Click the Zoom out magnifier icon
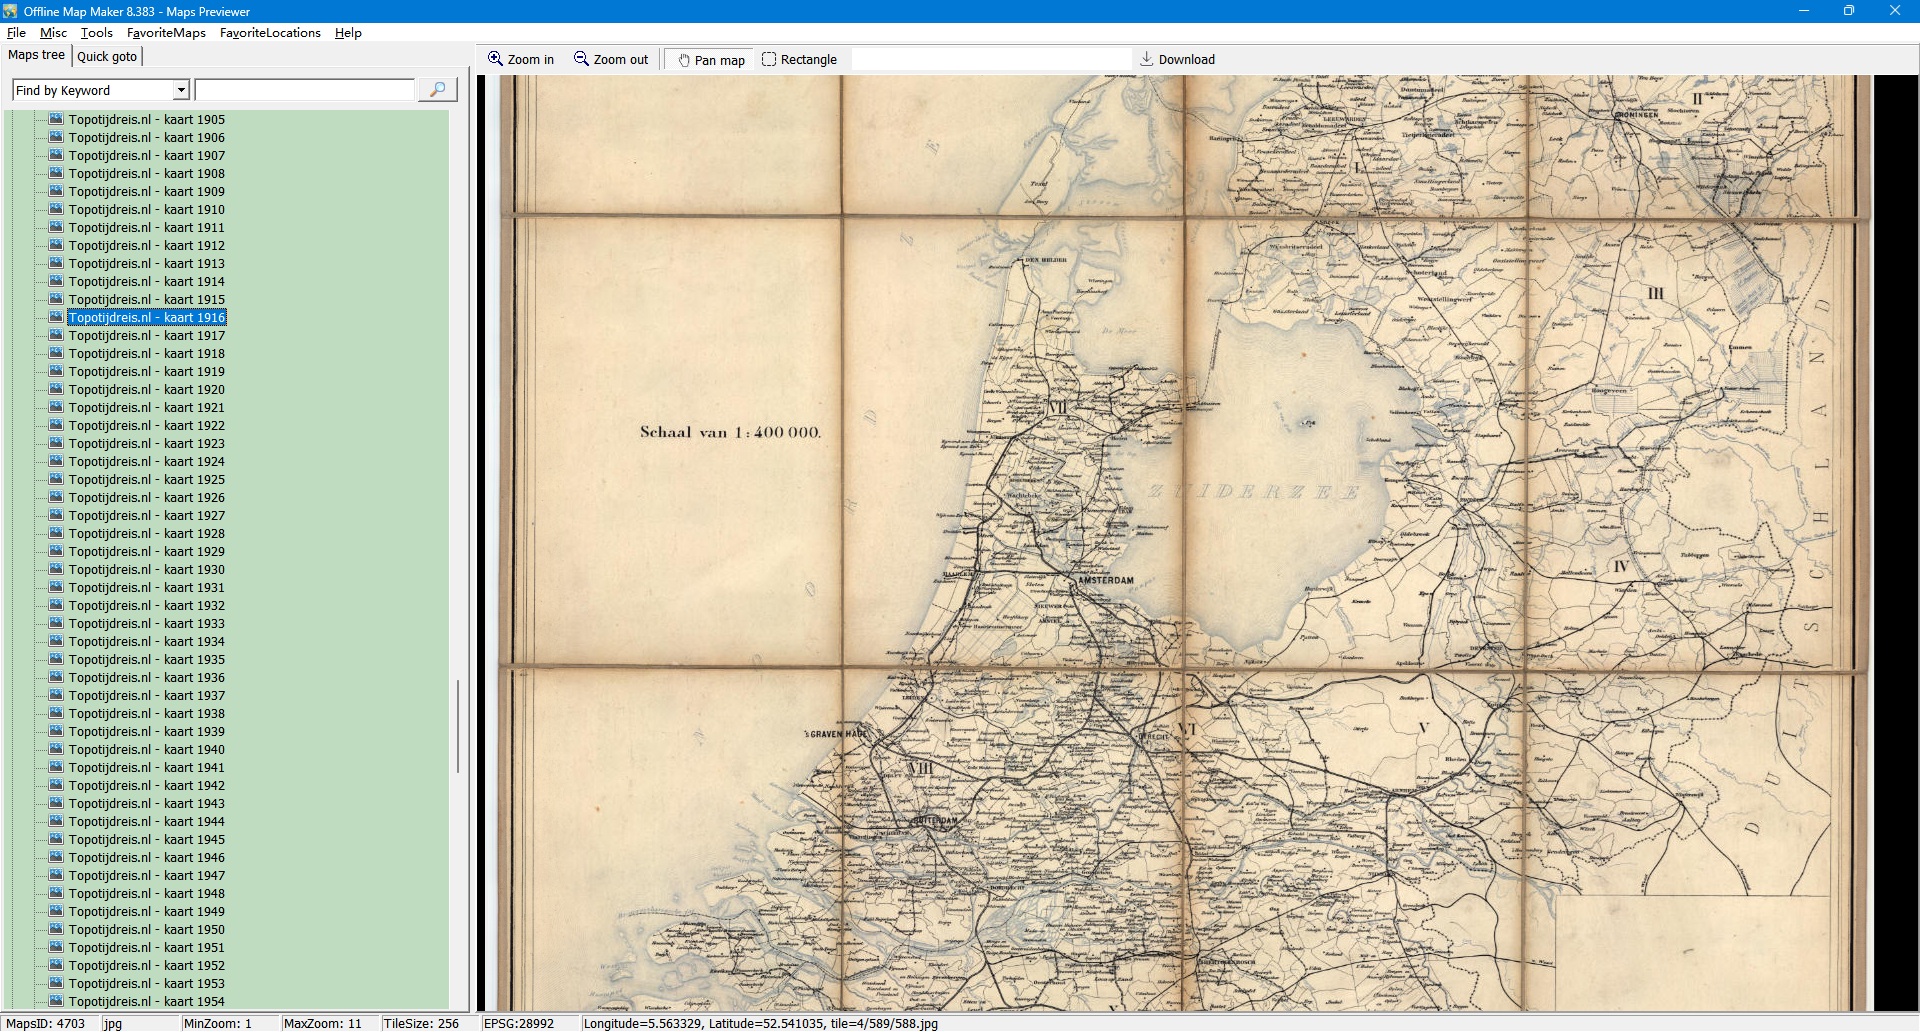 [581, 59]
